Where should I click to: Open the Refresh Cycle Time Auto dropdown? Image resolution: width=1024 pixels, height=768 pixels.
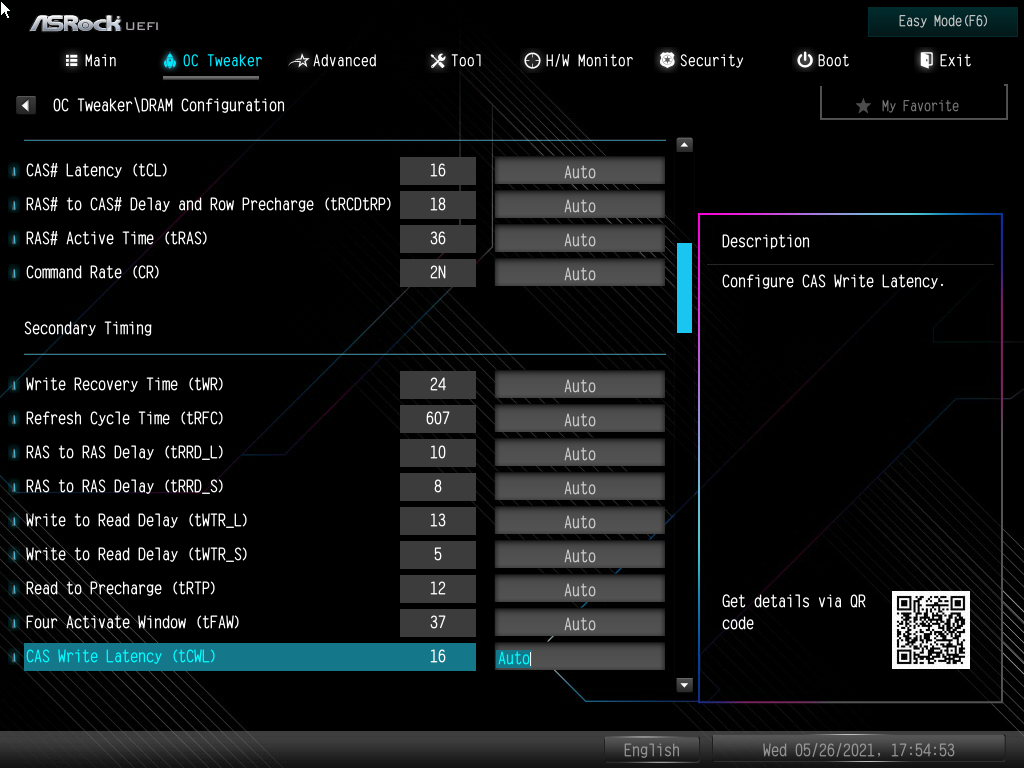click(579, 418)
